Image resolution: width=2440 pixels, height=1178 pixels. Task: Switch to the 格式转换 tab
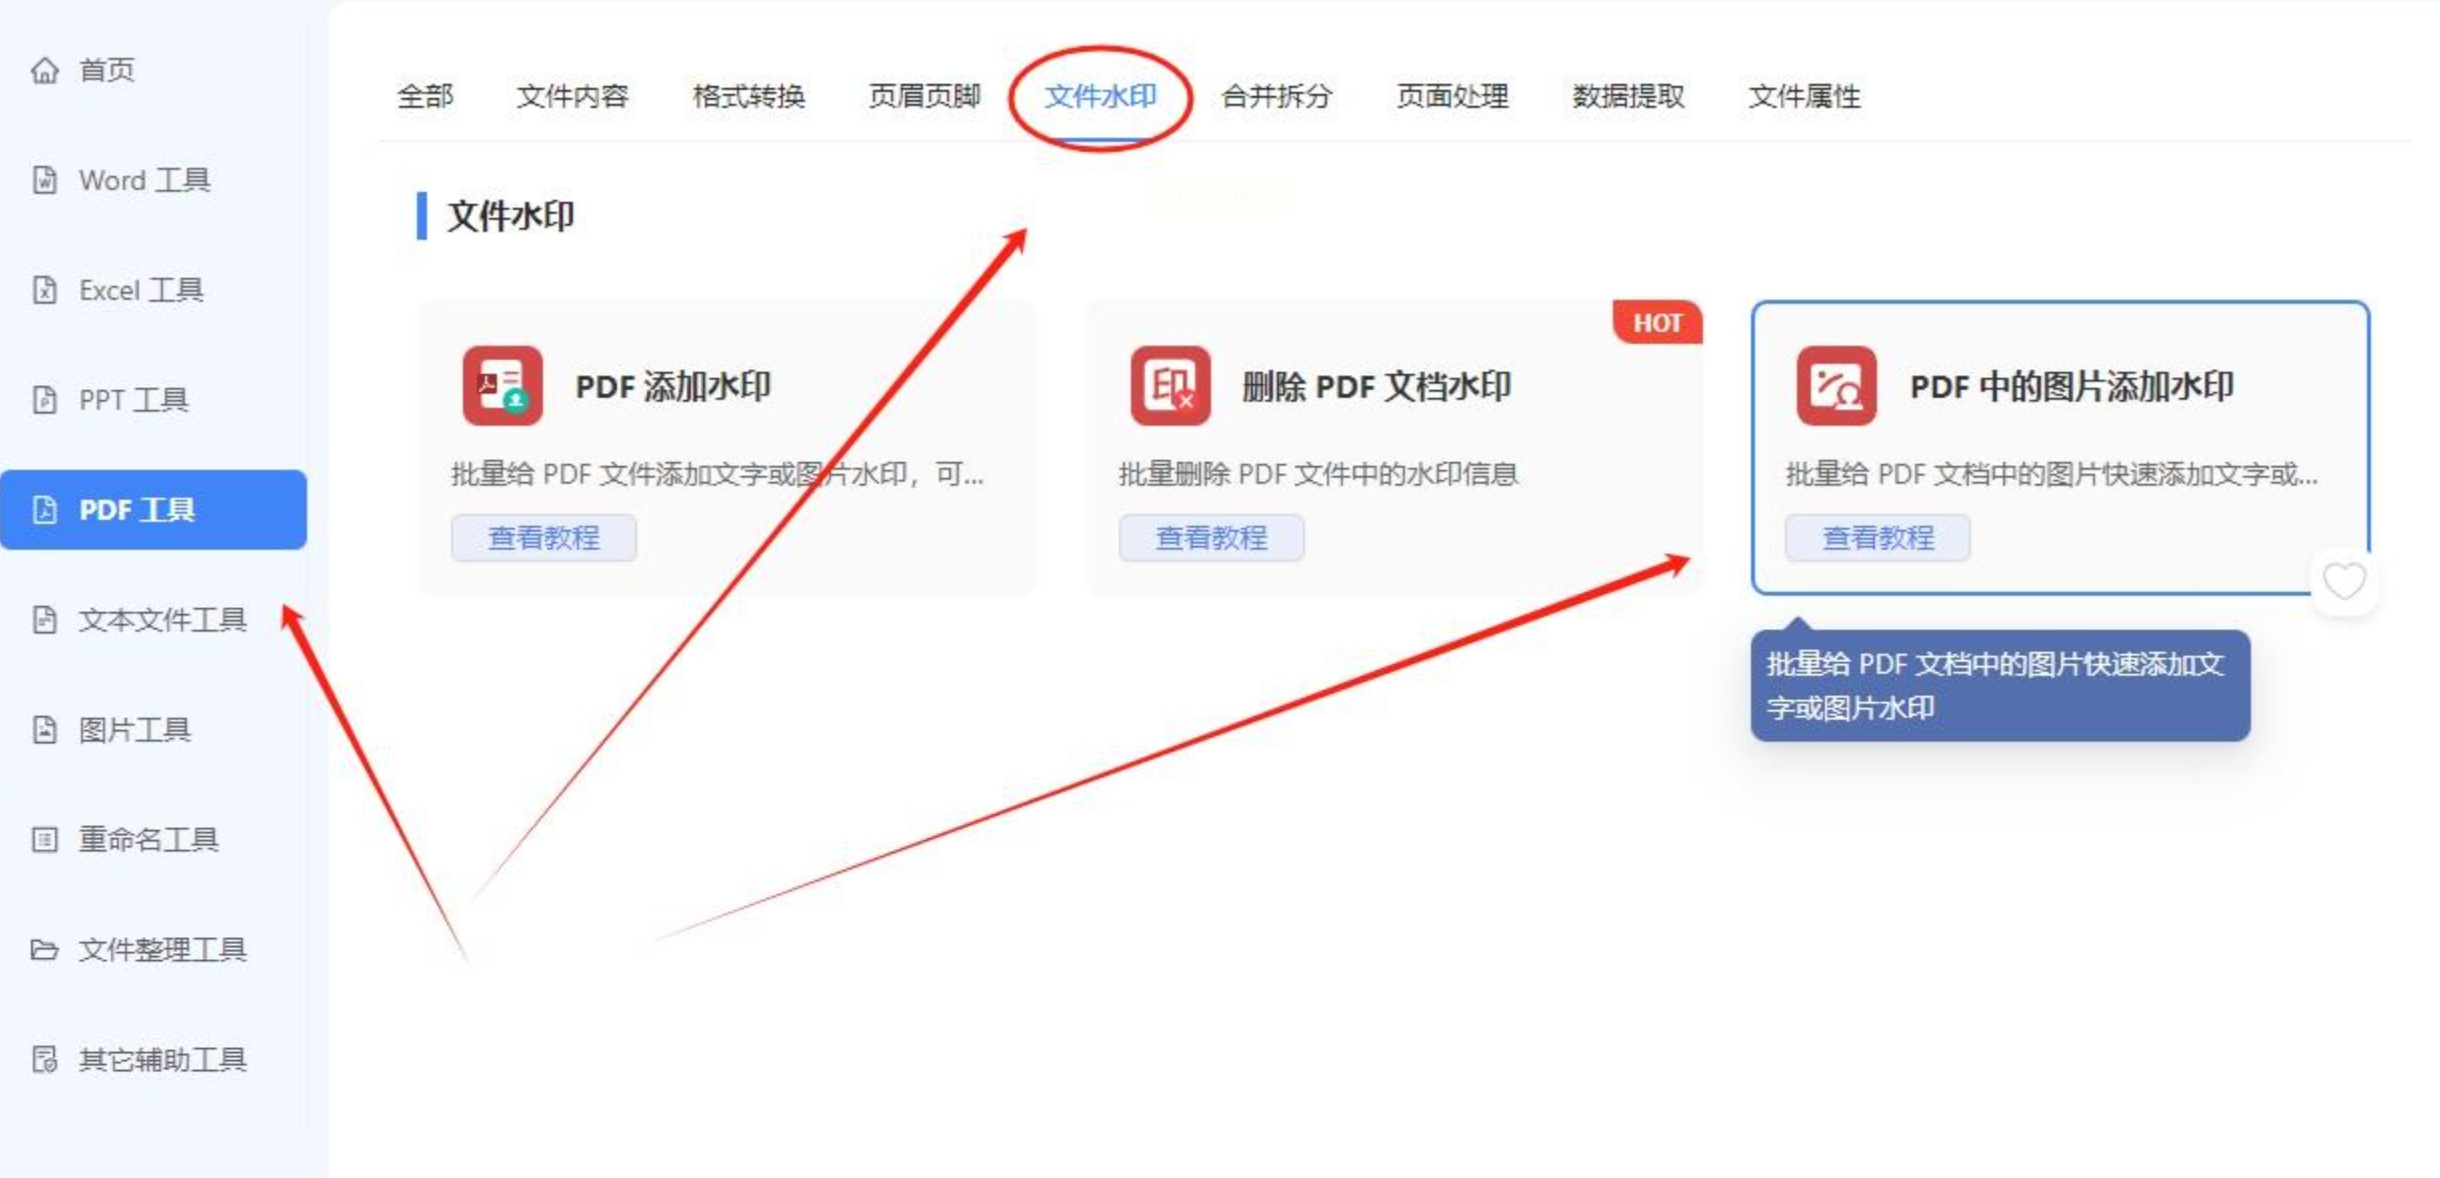748,96
